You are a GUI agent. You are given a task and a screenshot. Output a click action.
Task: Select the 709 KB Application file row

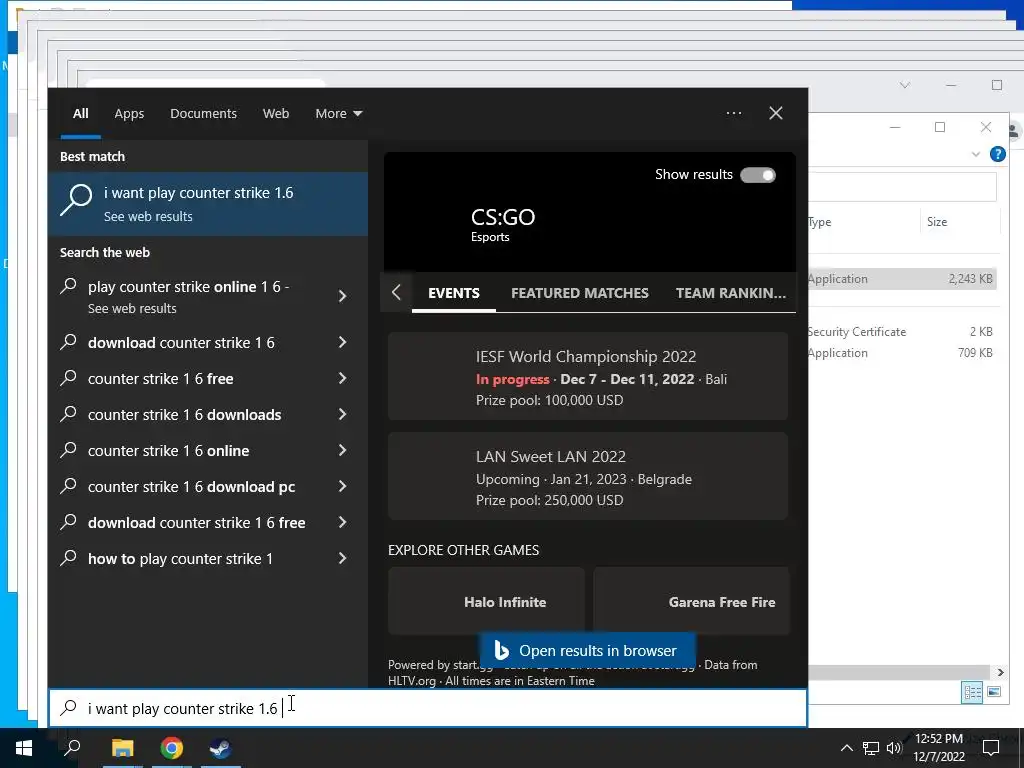[x=902, y=353]
